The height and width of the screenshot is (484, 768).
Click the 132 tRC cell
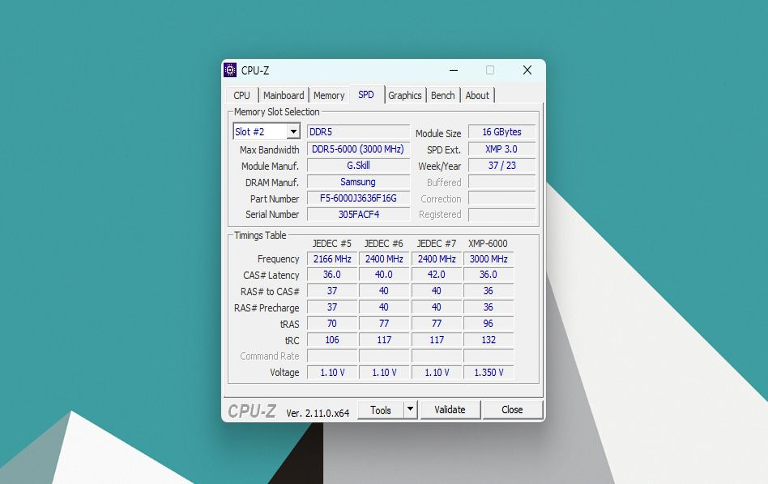pos(488,339)
